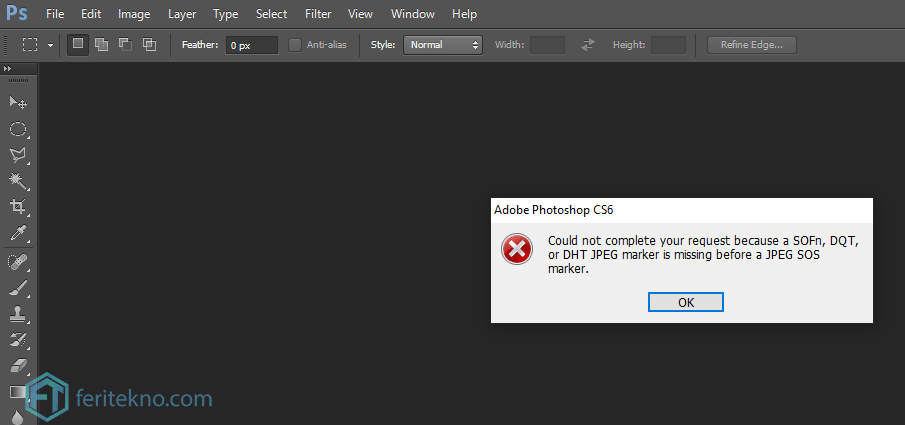Choose New selection mode button

78,44
